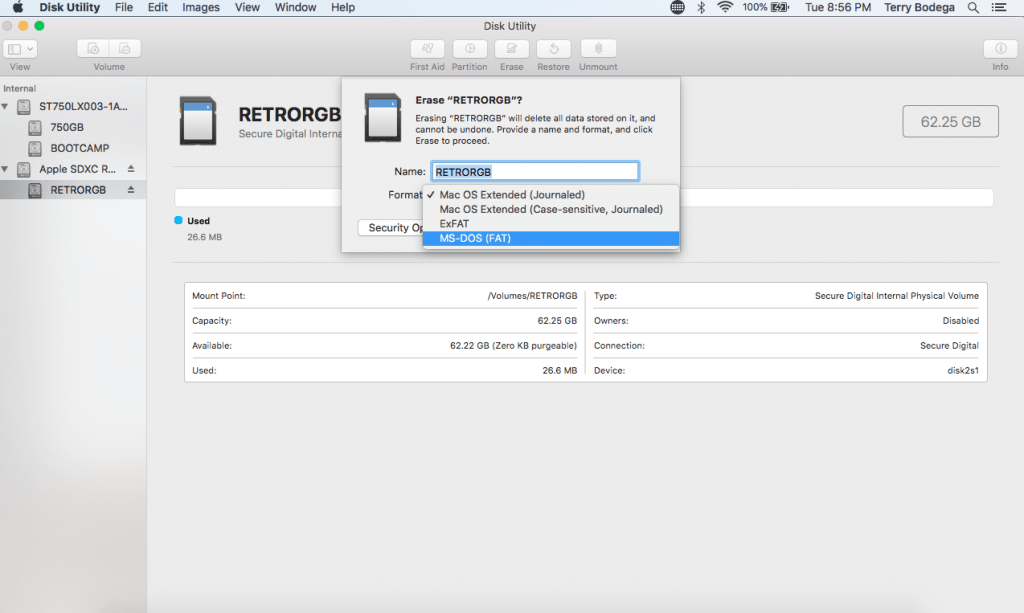Open the Window menu
Viewport: 1024px width, 613px height.
[295, 7]
